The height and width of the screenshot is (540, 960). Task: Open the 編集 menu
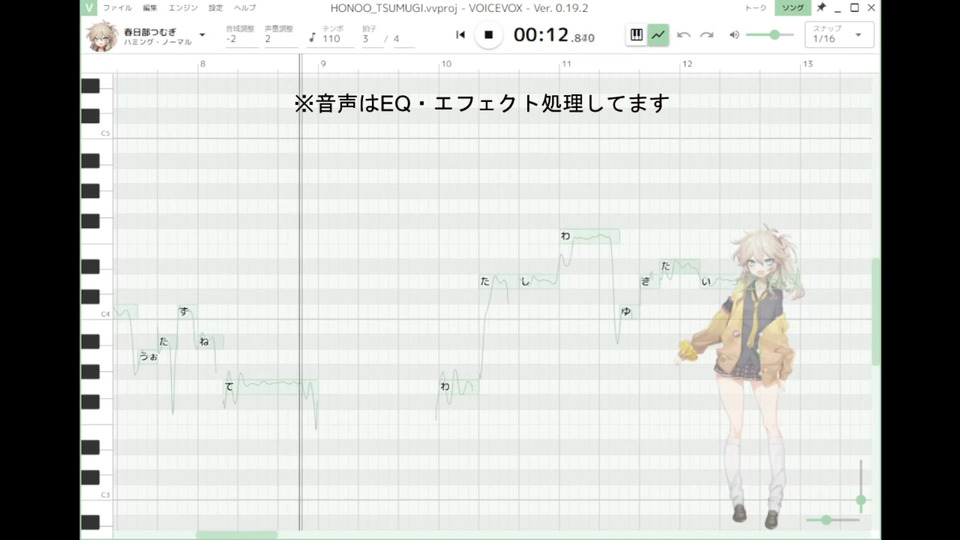pyautogui.click(x=150, y=8)
